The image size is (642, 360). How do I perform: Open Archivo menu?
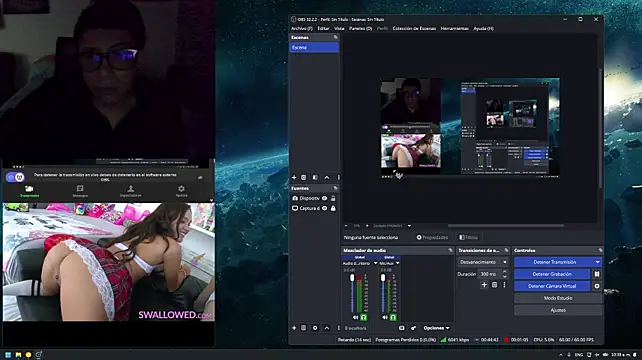301,29
